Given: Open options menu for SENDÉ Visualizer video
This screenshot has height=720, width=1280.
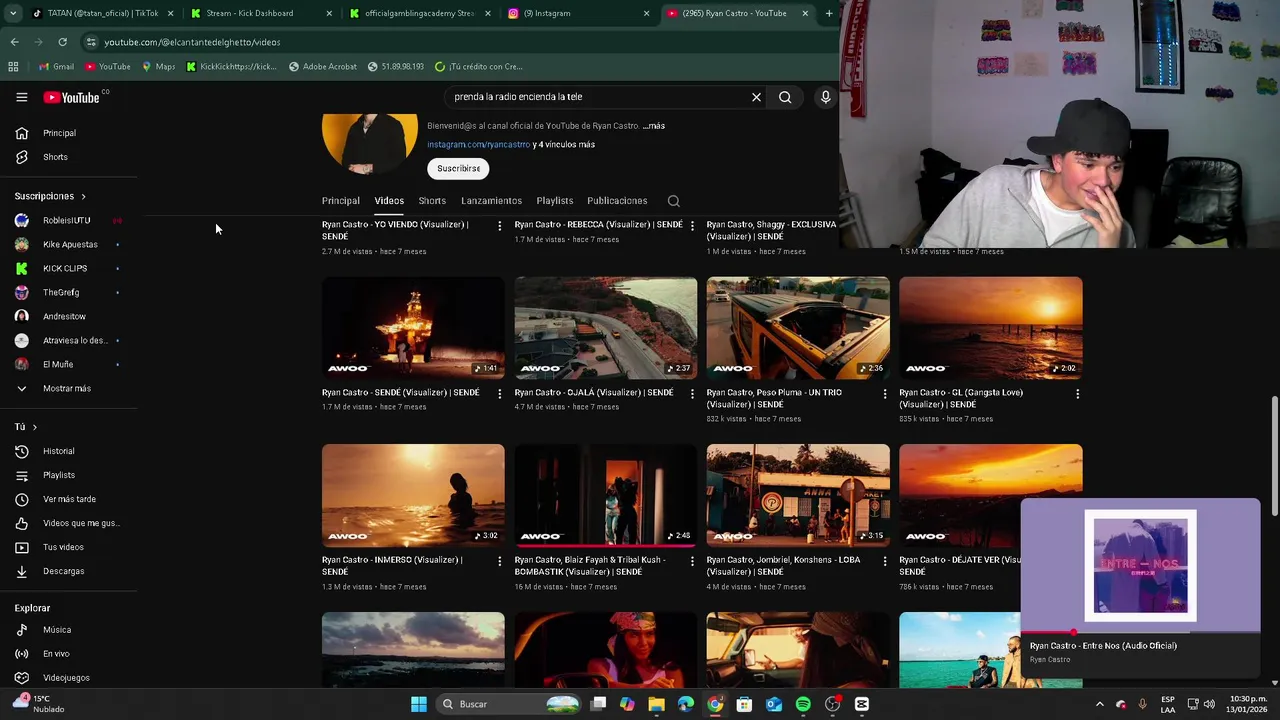Looking at the screenshot, I should click(x=499, y=394).
